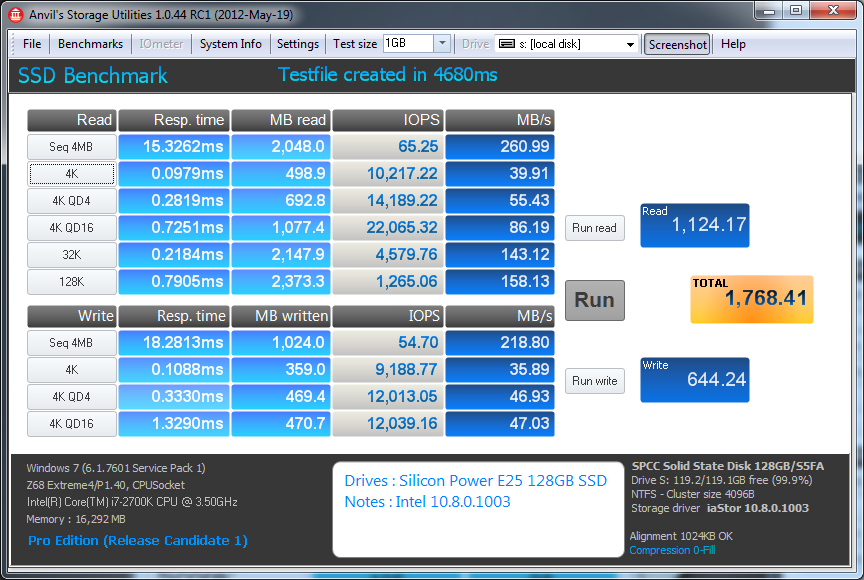
Task: Open the Benchmarks menu
Action: pos(90,44)
